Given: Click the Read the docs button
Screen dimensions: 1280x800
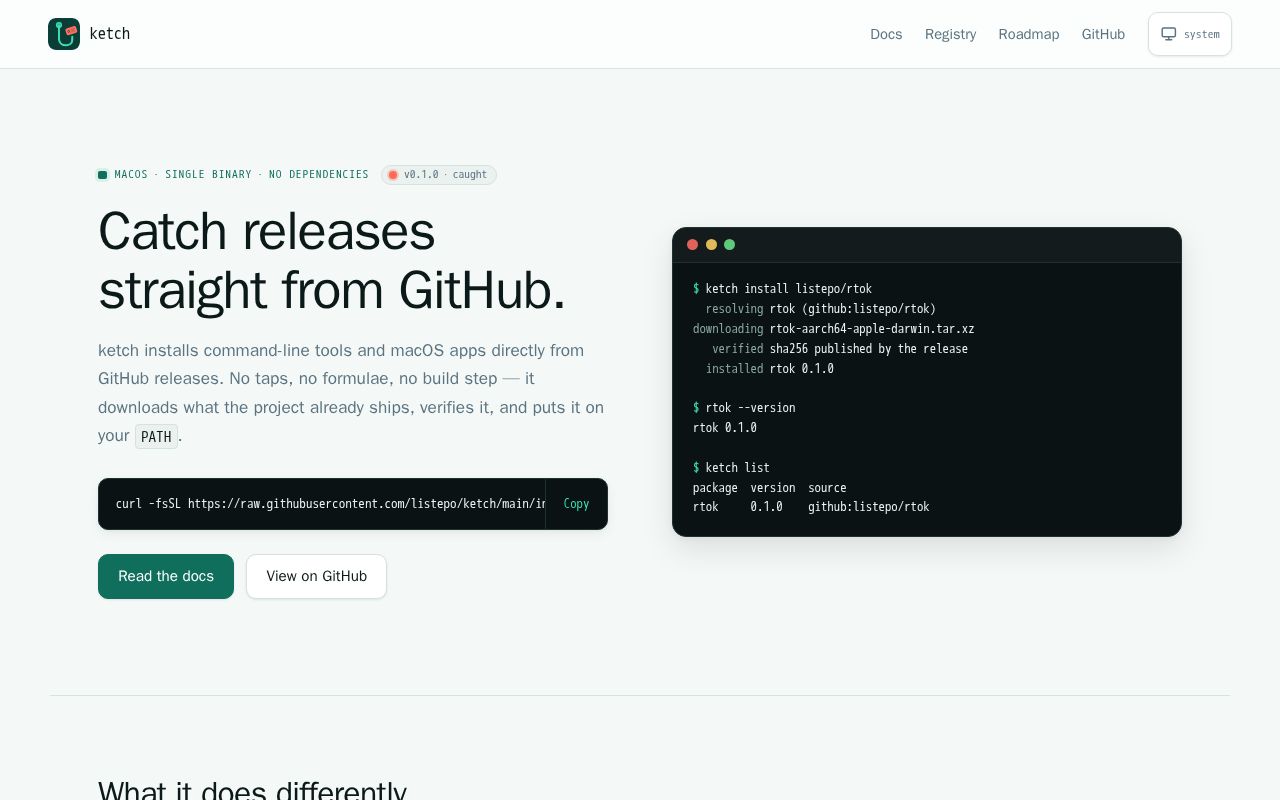Looking at the screenshot, I should tap(166, 576).
